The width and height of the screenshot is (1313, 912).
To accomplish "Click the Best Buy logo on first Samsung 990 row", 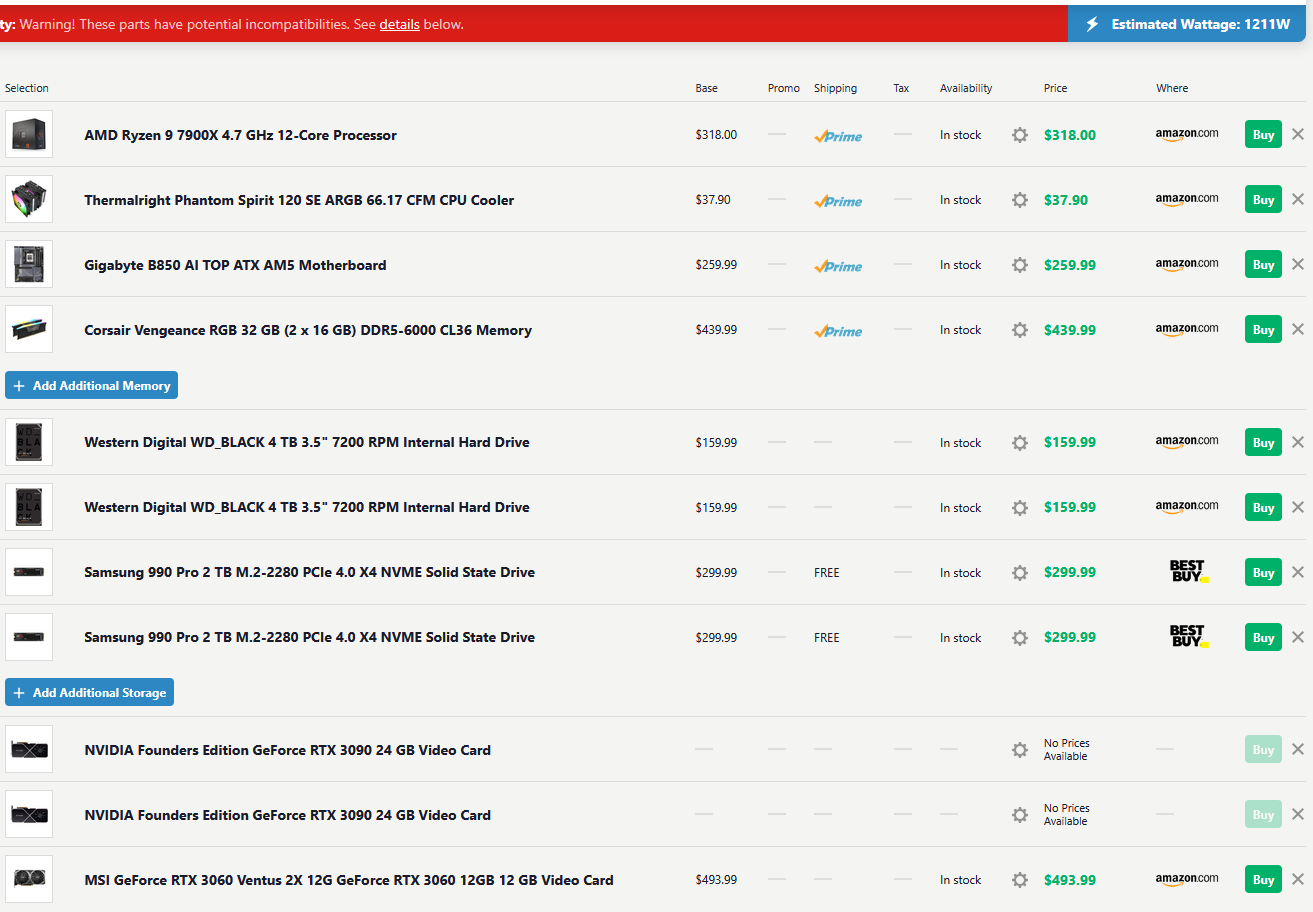I will 1189,572.
